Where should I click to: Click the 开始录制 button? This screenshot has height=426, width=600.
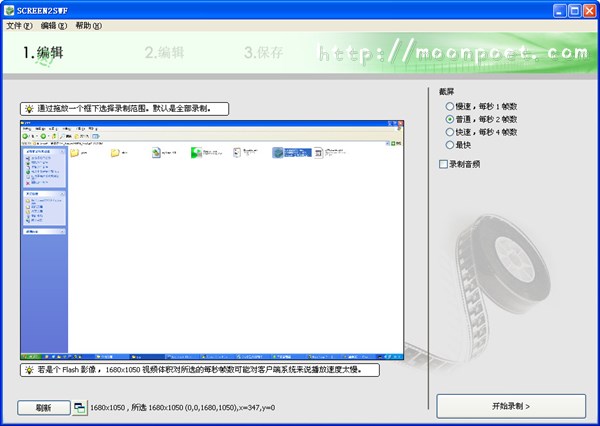point(511,406)
